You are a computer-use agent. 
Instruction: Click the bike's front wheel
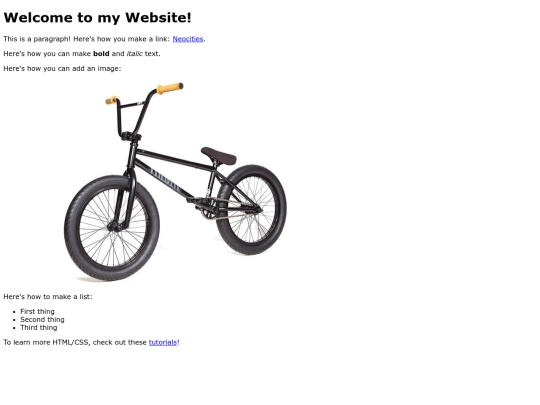tap(112, 228)
